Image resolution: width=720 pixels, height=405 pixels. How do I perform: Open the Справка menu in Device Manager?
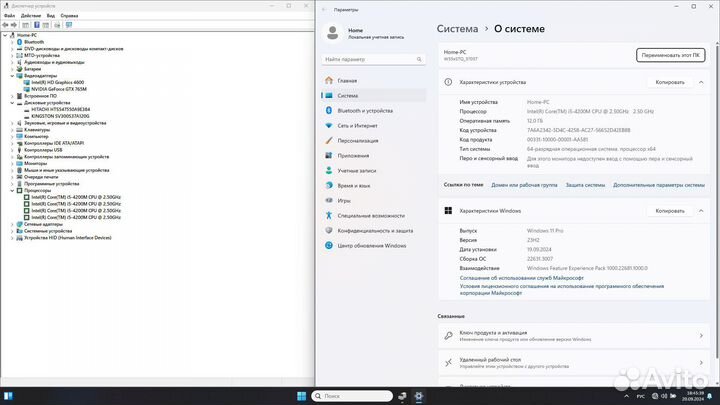(69, 16)
